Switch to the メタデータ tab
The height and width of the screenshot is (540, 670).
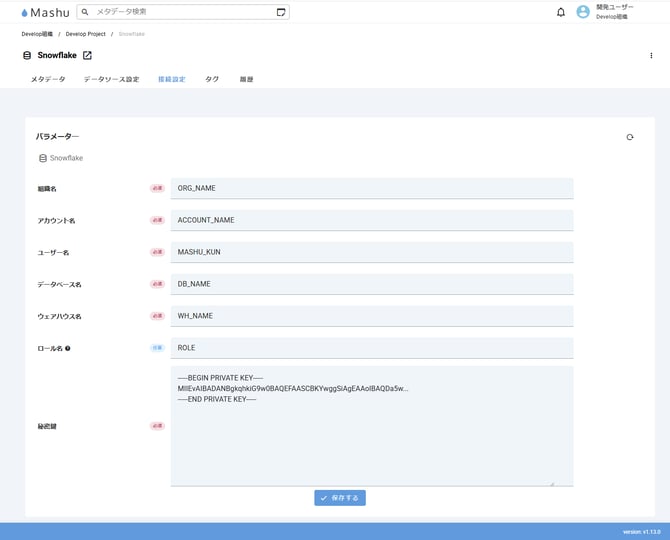click(x=48, y=79)
